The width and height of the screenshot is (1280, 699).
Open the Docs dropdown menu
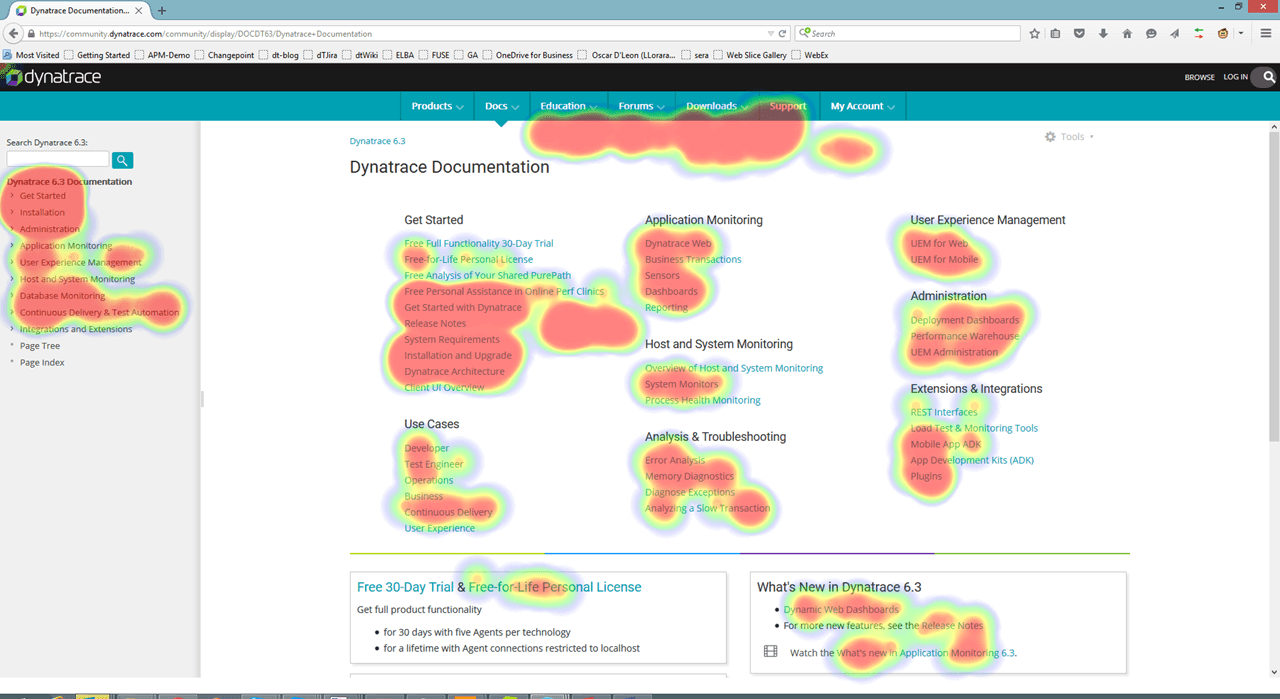click(x=501, y=106)
